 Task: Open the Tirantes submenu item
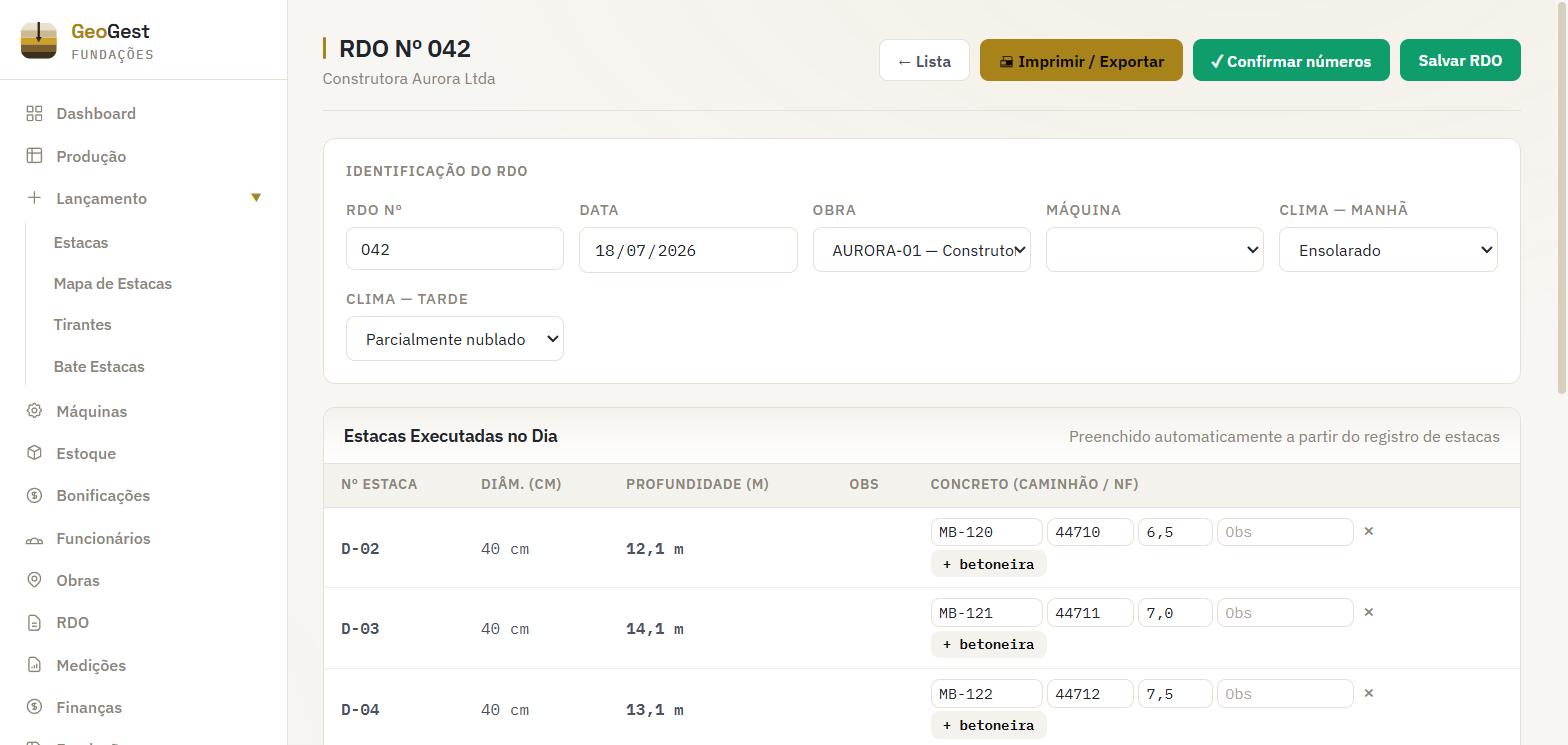[x=83, y=325]
